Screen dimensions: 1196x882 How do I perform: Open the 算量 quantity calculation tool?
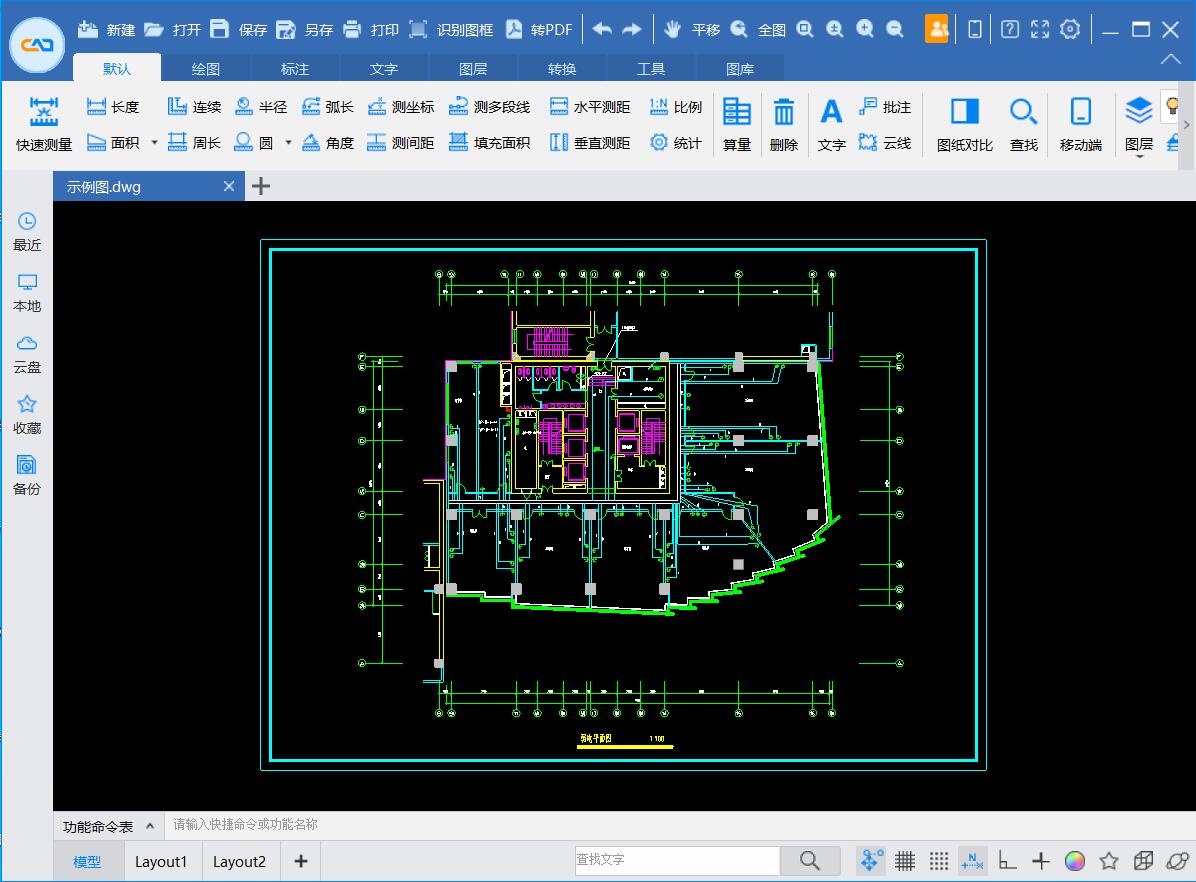click(x=737, y=124)
